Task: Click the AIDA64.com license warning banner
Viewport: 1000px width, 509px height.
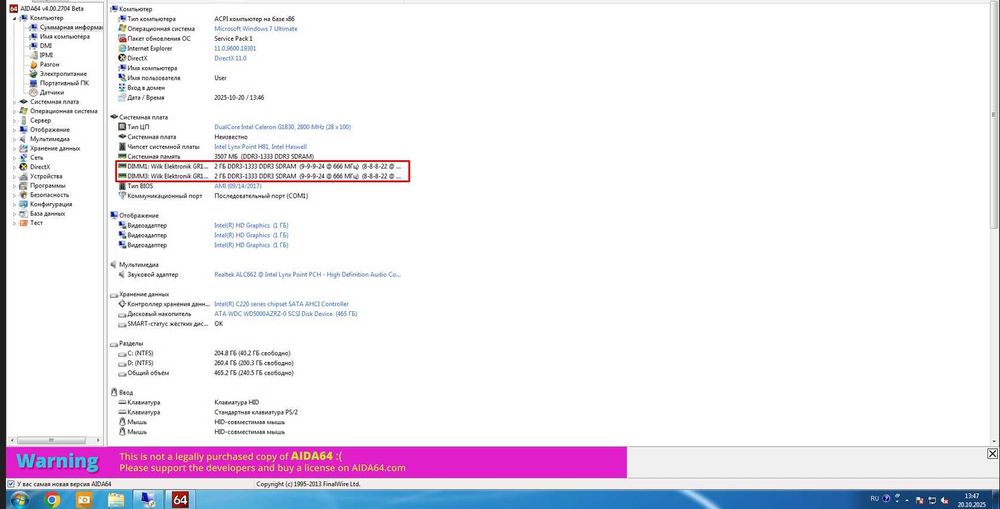Action: [316, 462]
